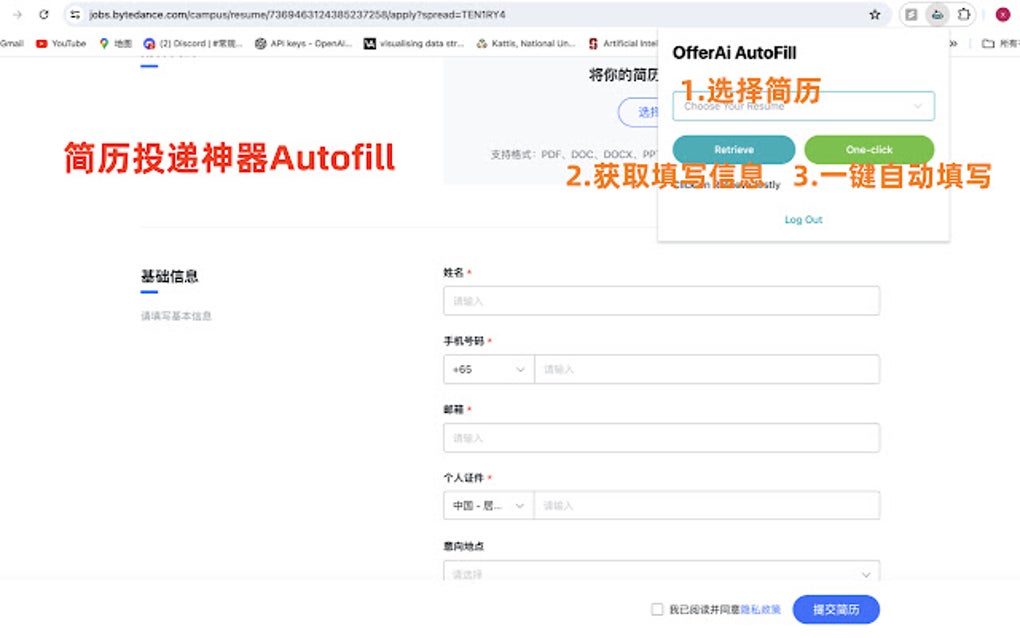This screenshot has width=1020, height=638.
Task: Open the browser extensions puzzle icon
Action: (x=964, y=15)
